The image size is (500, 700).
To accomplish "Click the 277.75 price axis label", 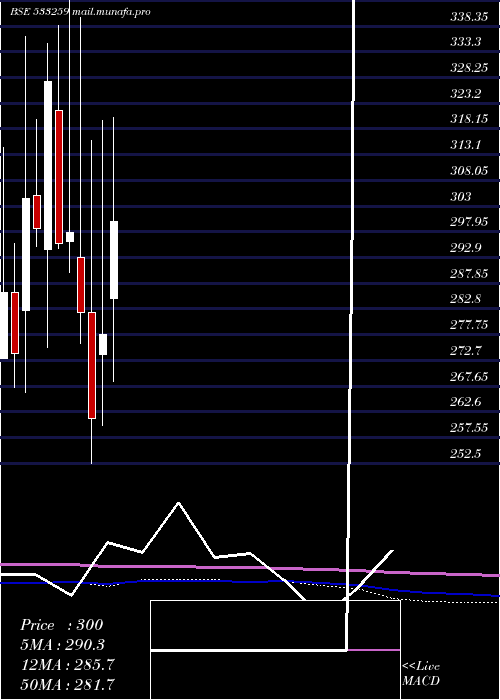I will tap(468, 325).
